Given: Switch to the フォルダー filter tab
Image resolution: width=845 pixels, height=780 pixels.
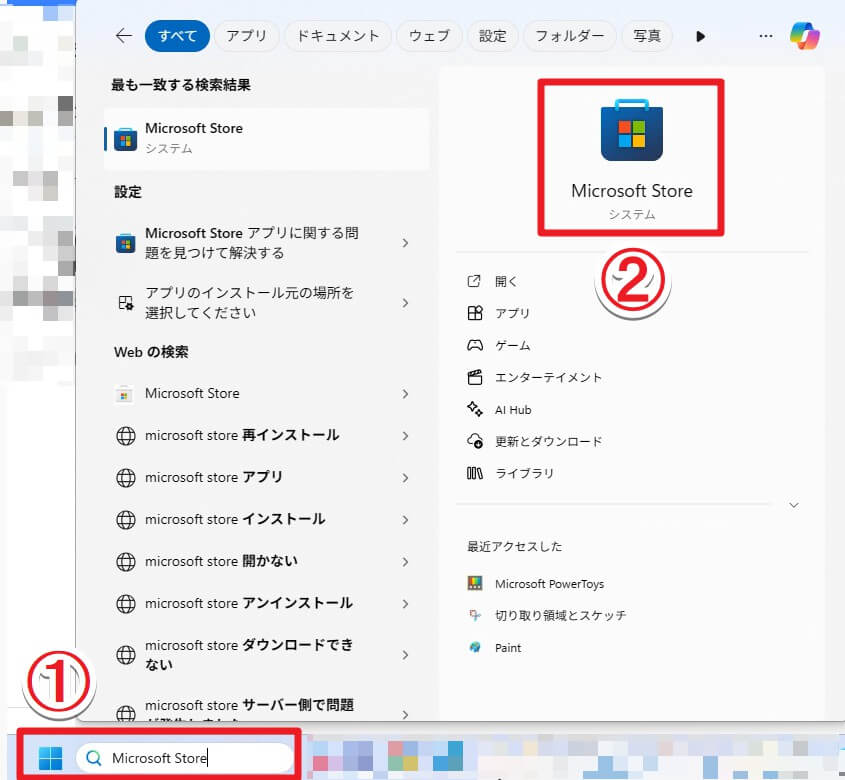Looking at the screenshot, I should (x=570, y=36).
